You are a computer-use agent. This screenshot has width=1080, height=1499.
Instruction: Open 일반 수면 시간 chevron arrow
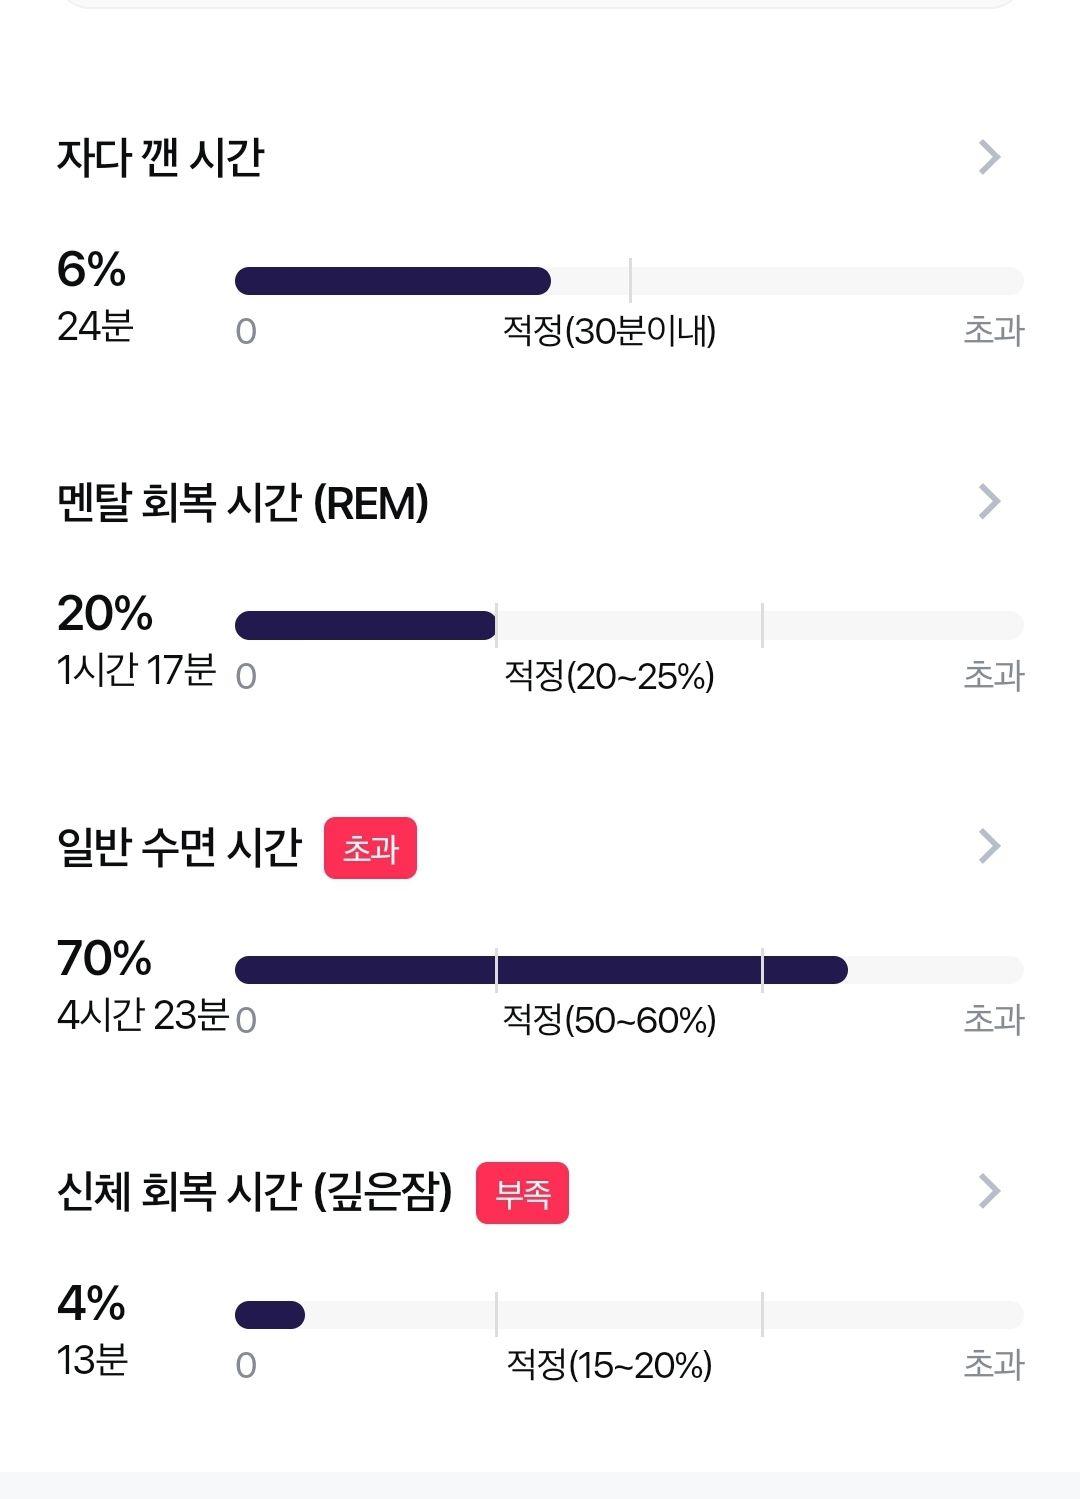[x=989, y=846]
